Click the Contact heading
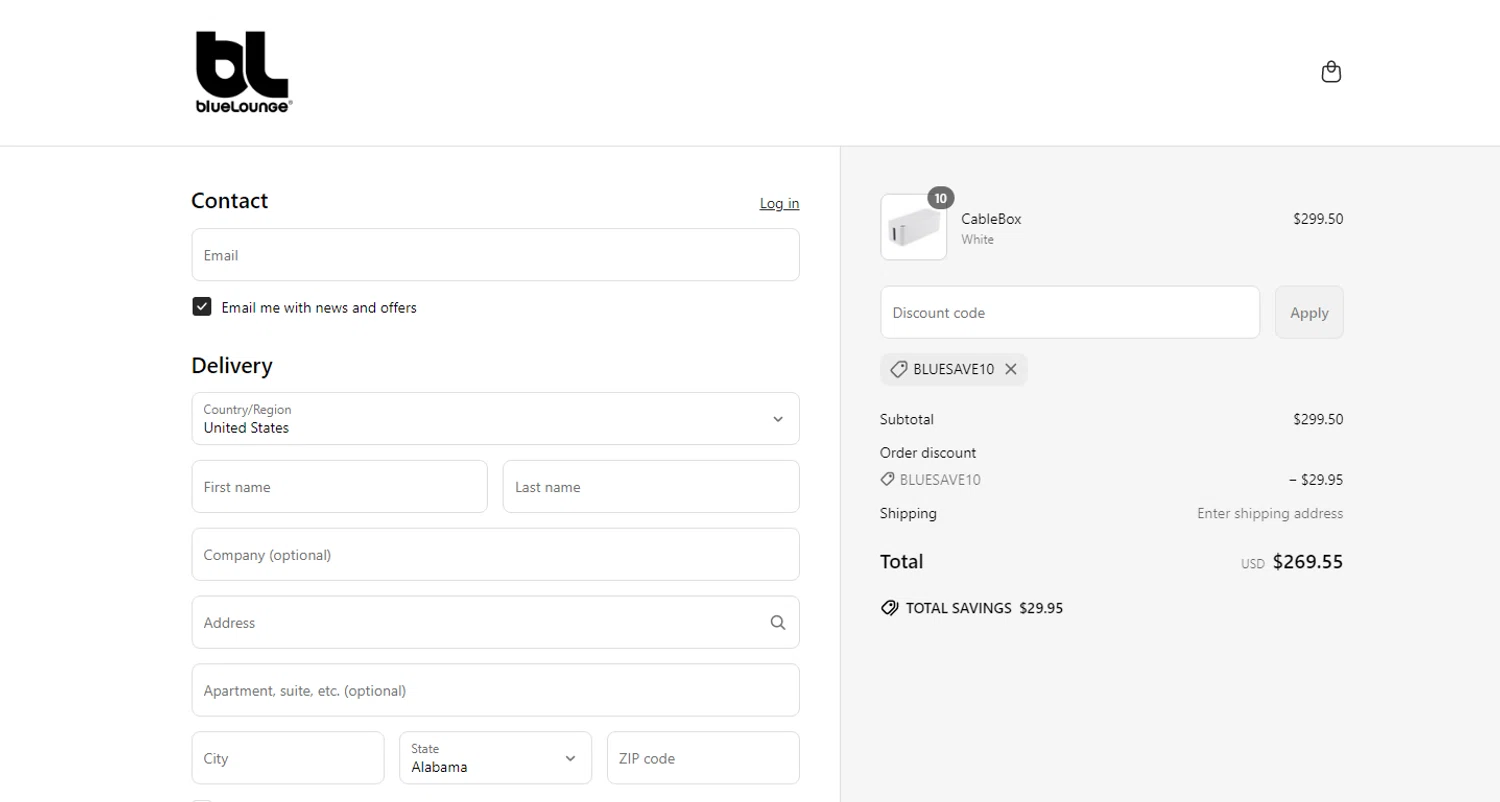This screenshot has height=802, width=1500. [230, 201]
